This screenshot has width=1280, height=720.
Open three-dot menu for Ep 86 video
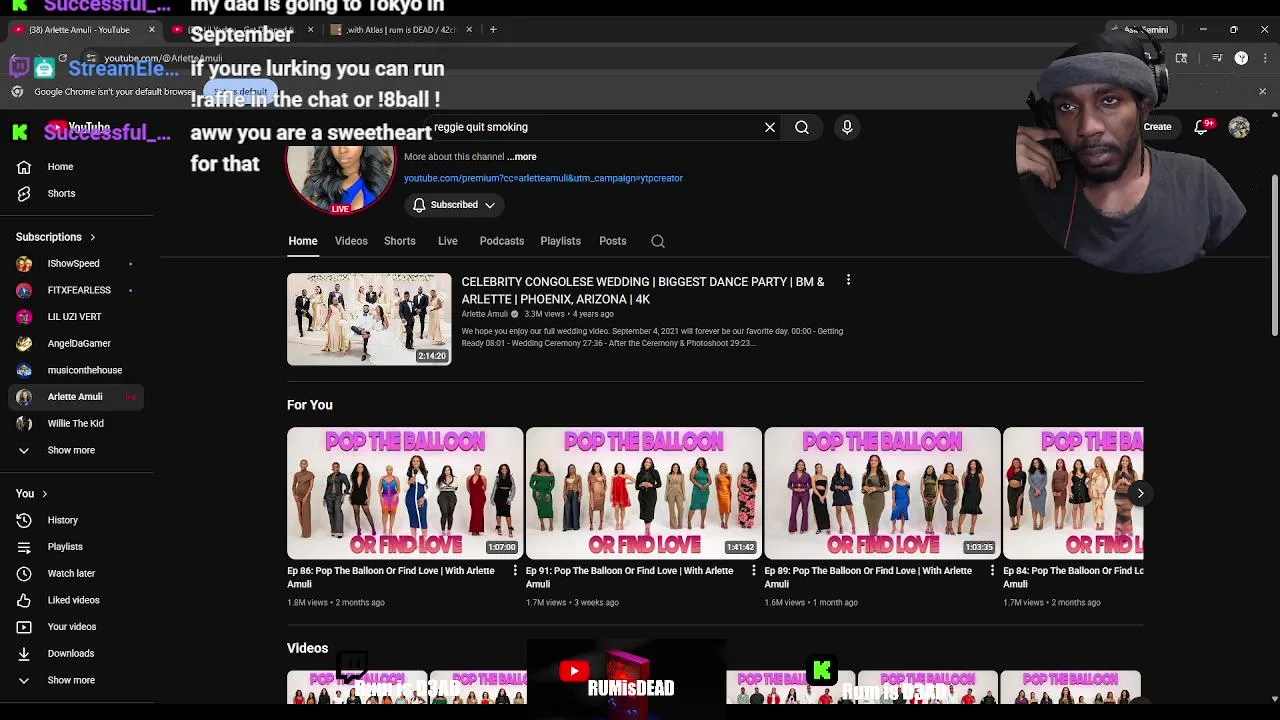point(515,570)
